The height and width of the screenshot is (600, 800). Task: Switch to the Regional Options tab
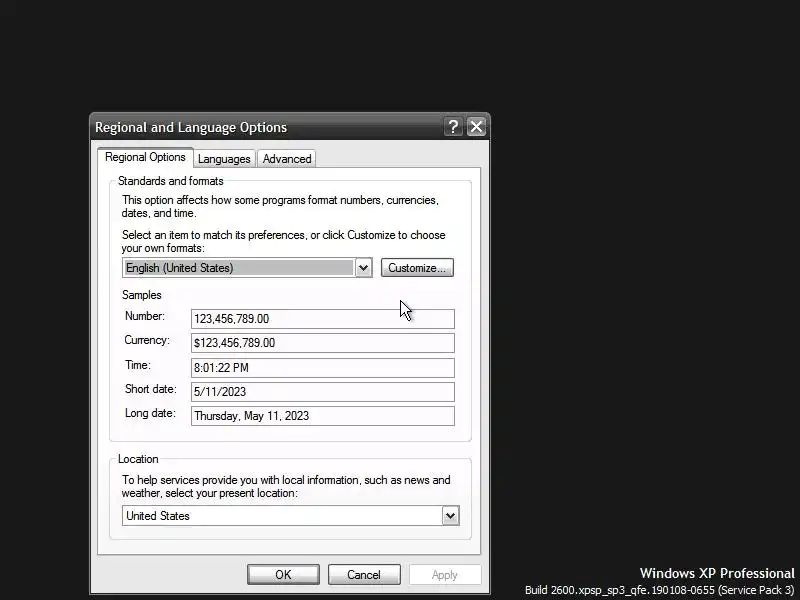coord(145,157)
